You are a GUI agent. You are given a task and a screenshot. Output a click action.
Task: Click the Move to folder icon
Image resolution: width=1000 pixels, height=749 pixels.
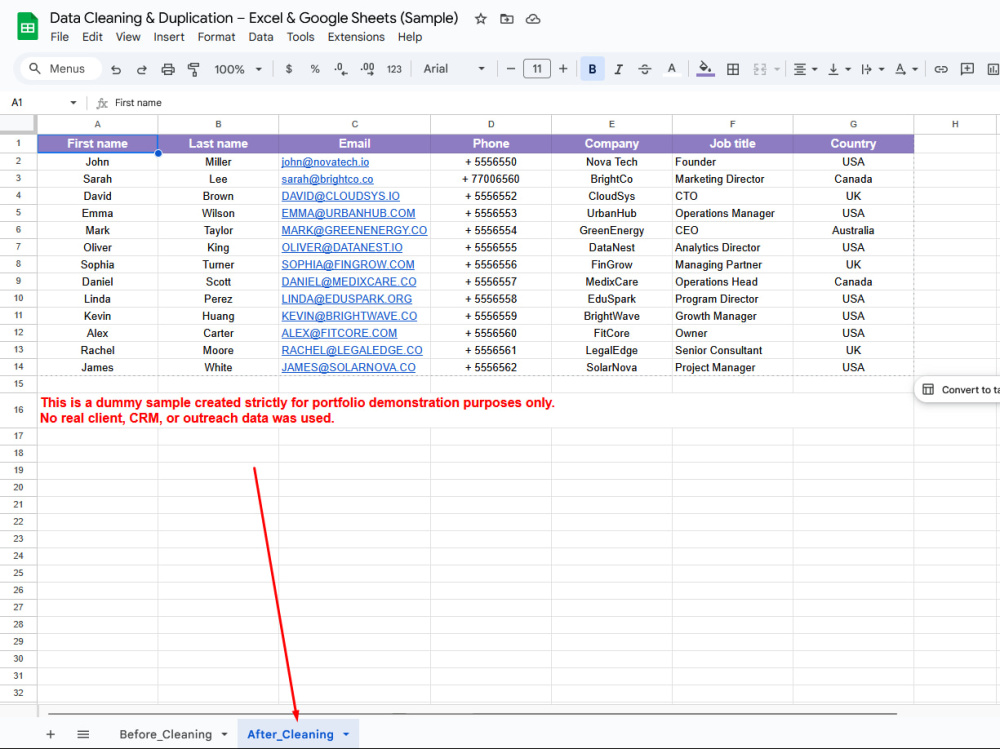pyautogui.click(x=506, y=19)
